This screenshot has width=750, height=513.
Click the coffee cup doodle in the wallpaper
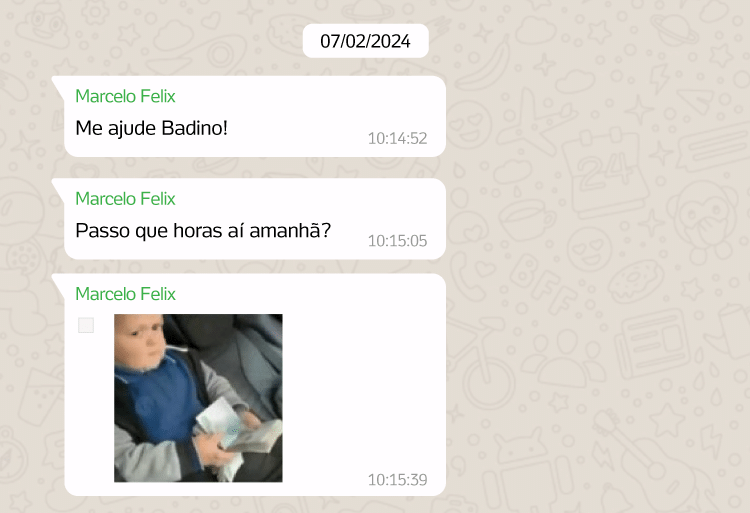point(526,220)
